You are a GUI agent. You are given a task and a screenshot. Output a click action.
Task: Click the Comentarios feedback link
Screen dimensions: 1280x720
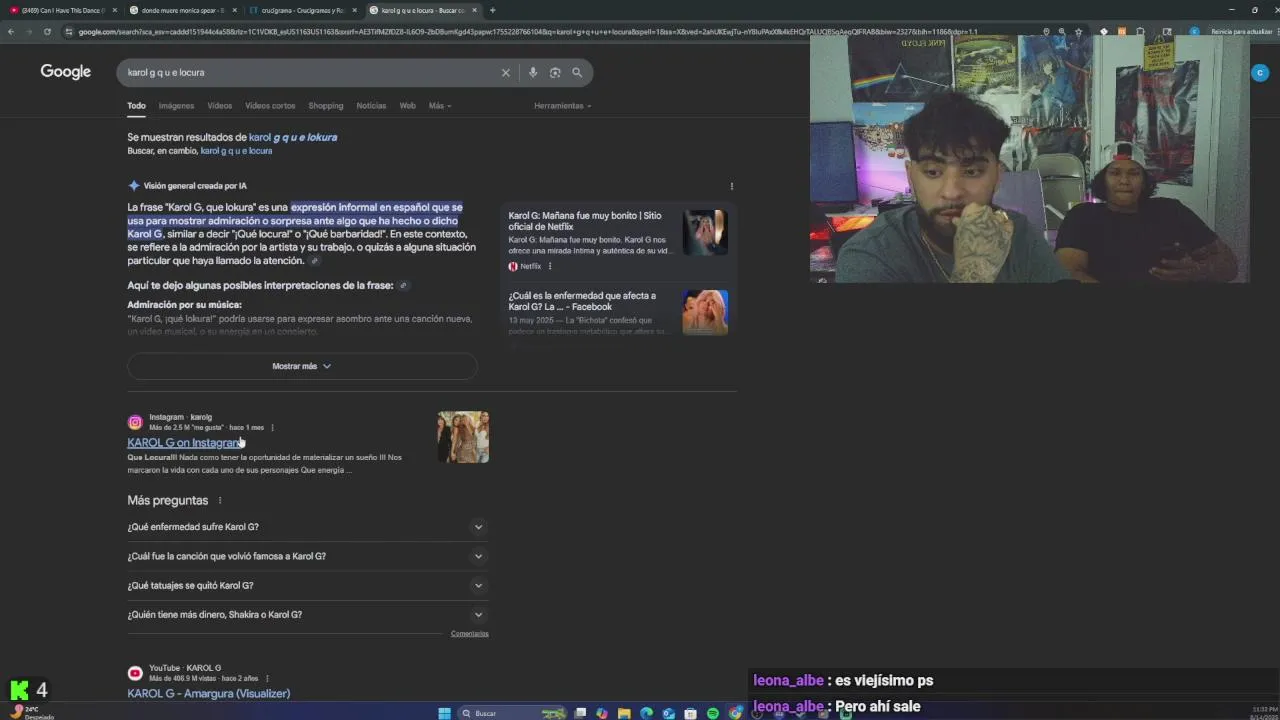click(469, 634)
